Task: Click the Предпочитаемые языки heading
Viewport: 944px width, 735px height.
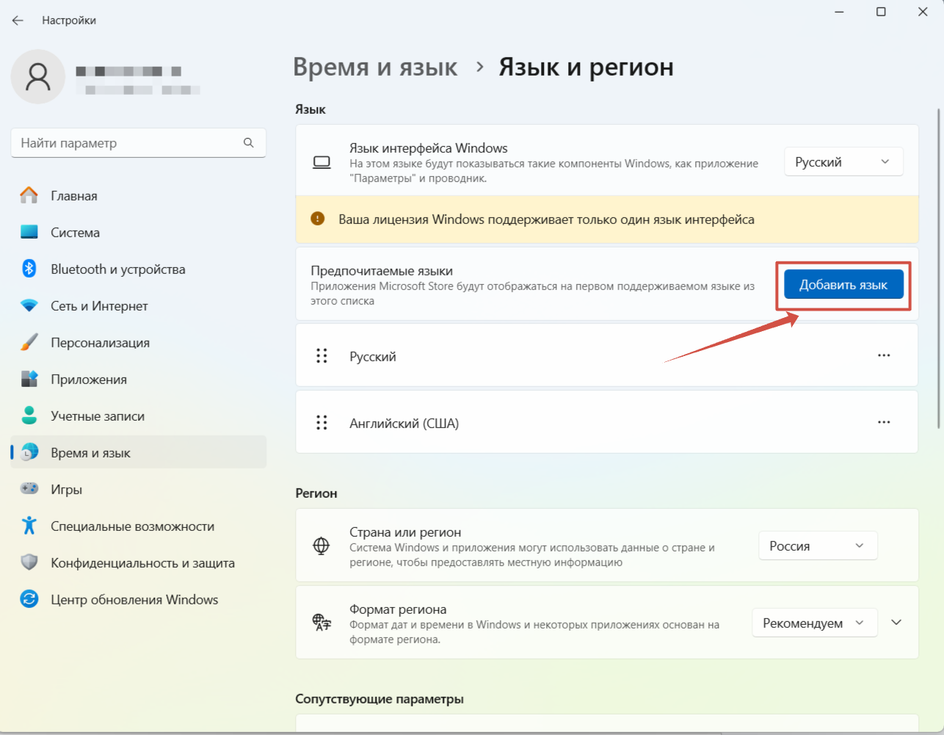Action: pos(382,271)
